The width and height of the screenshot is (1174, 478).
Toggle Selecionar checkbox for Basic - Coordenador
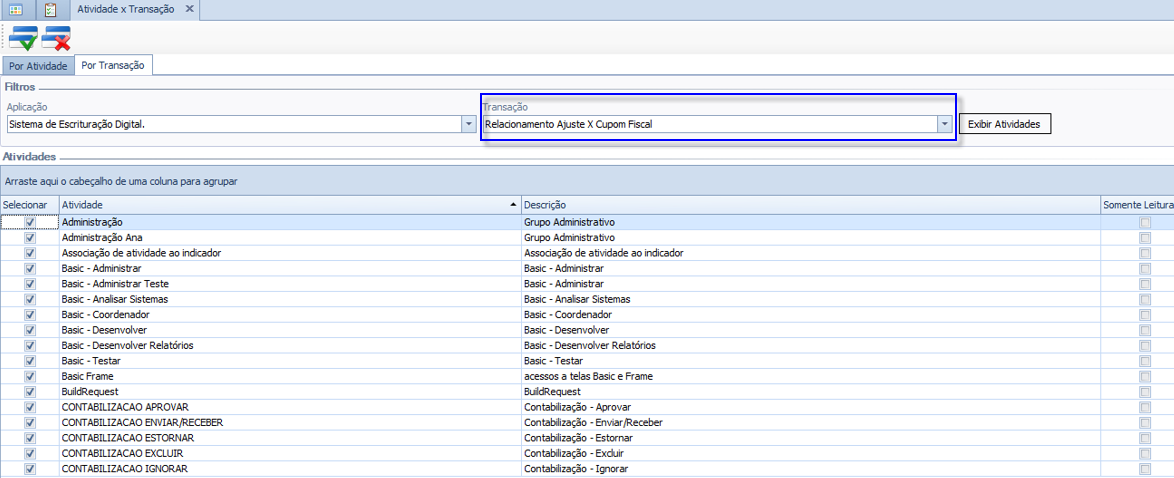30,315
